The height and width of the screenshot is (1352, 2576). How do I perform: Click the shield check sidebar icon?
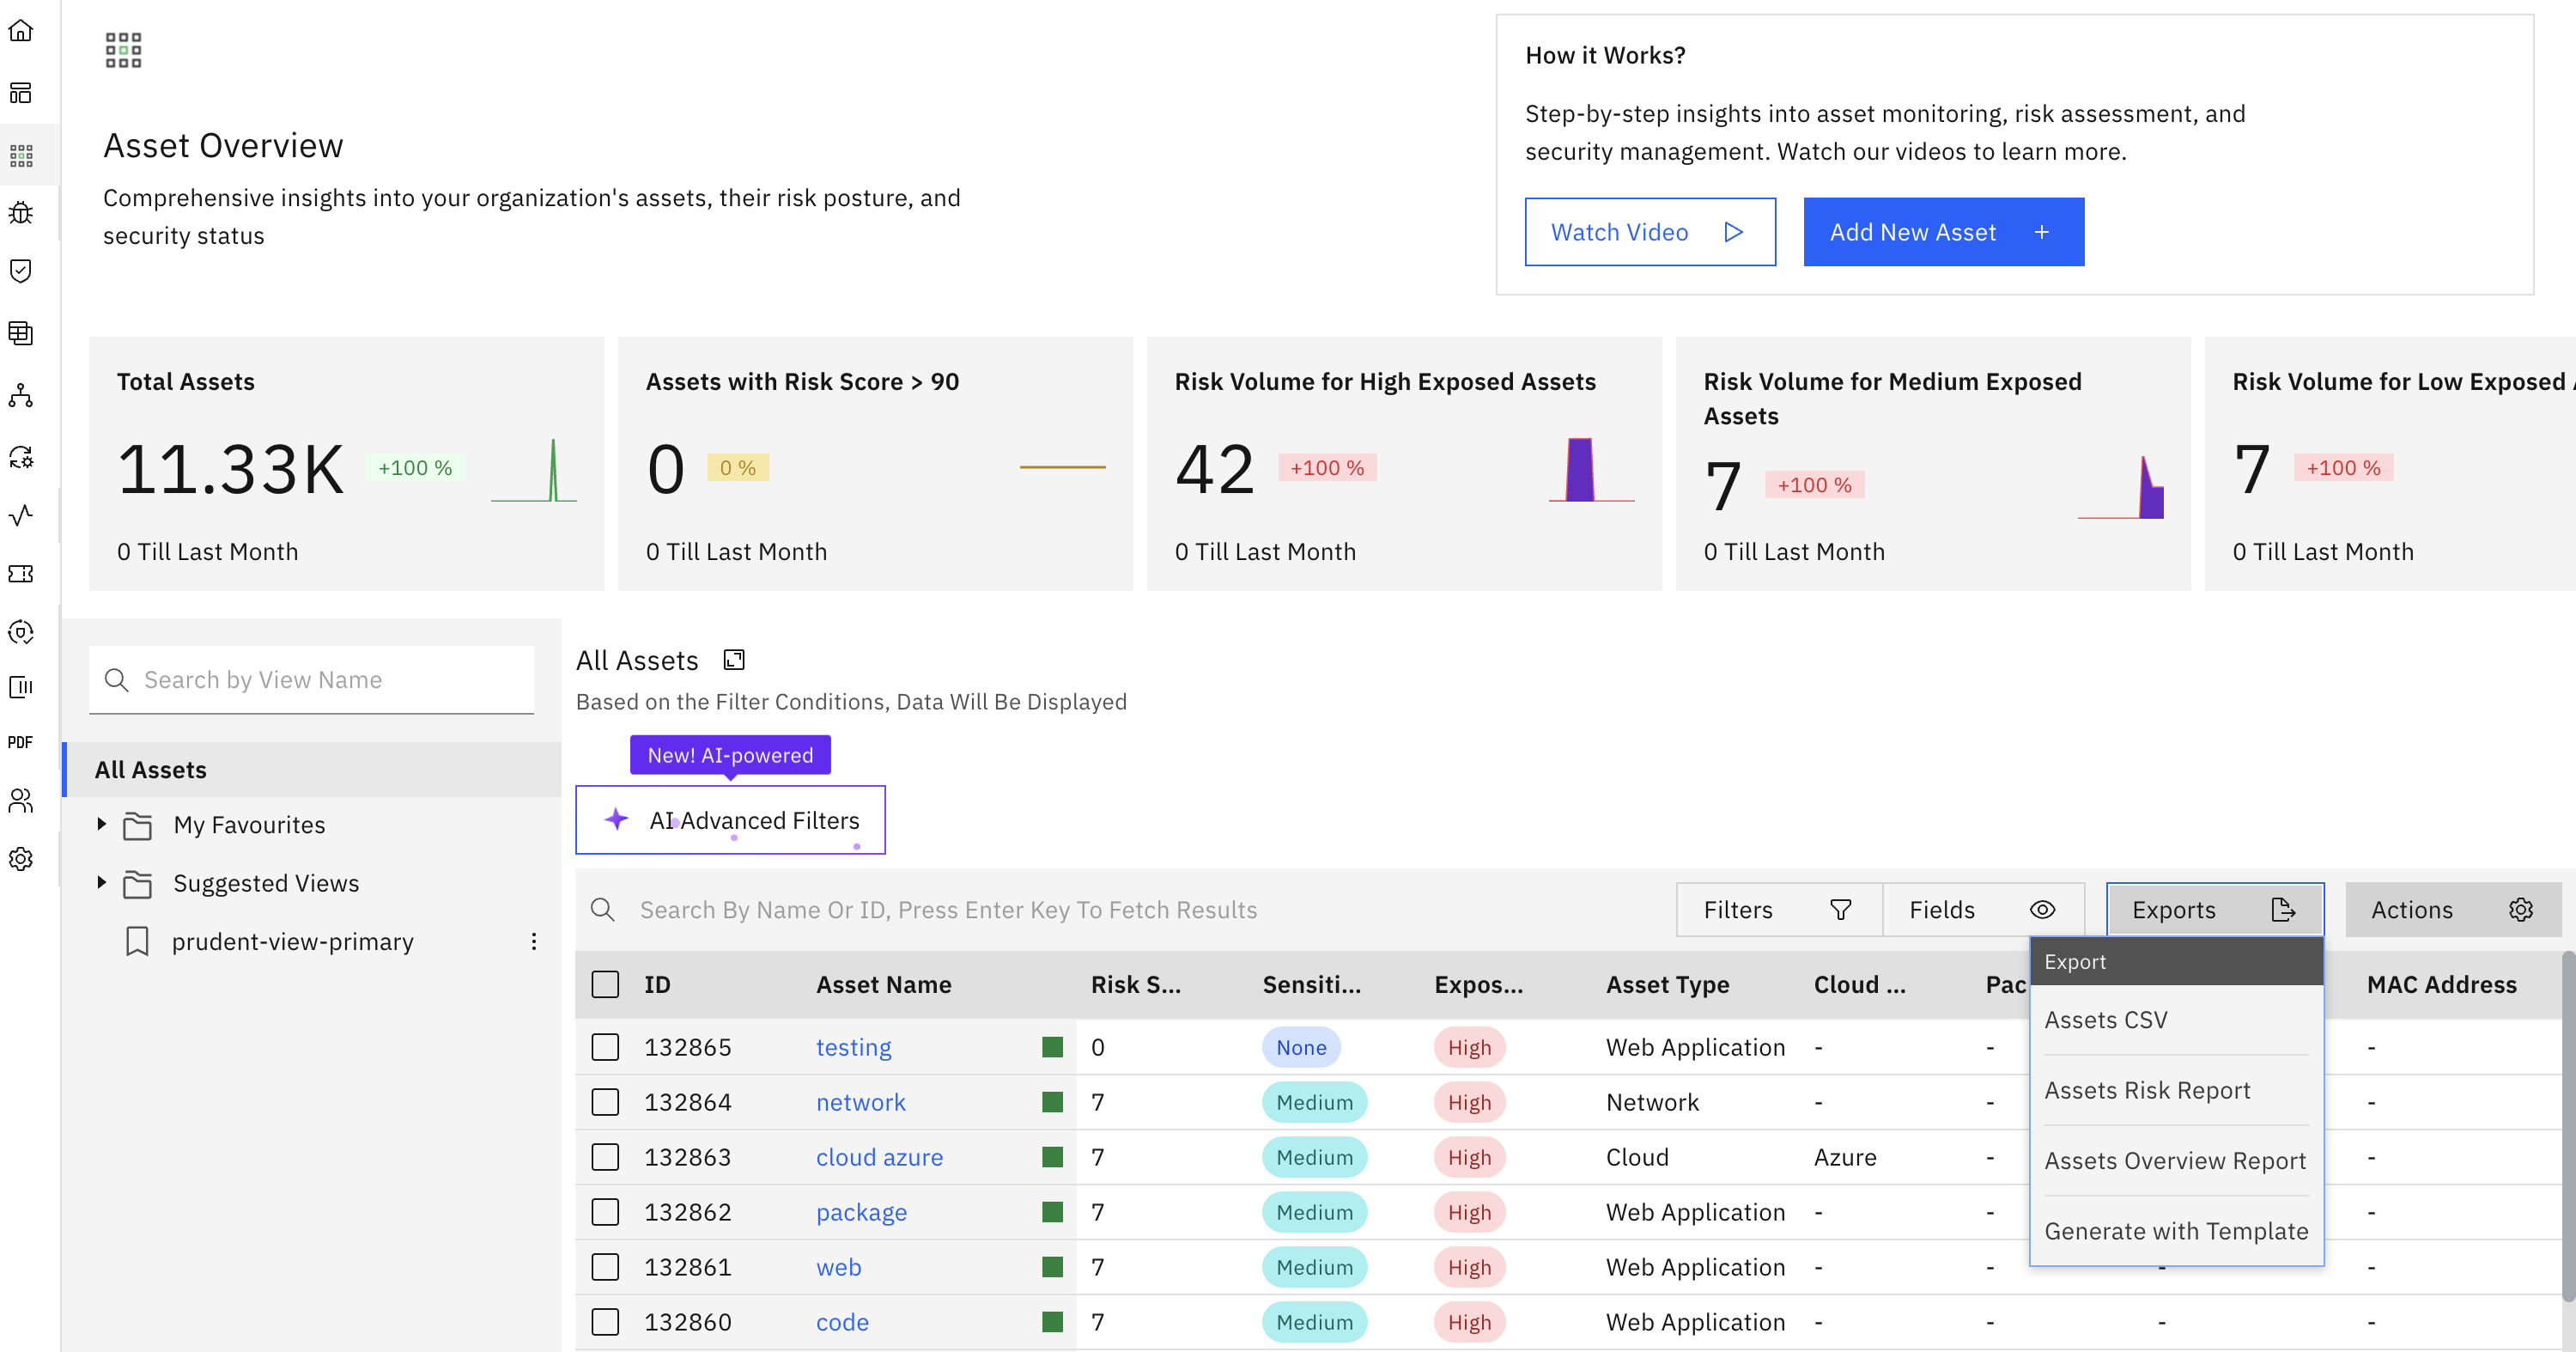21,271
